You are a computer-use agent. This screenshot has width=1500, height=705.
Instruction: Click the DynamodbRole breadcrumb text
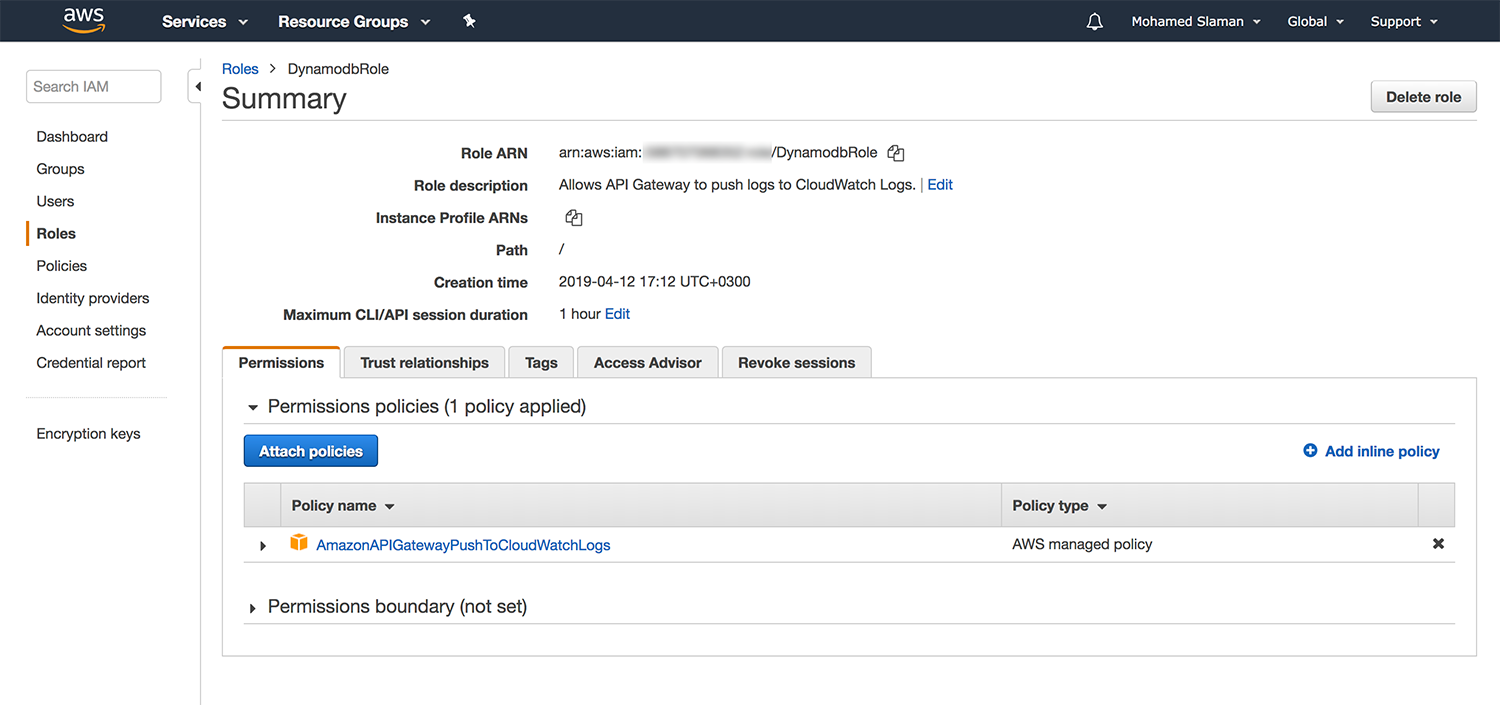pyautogui.click(x=338, y=69)
